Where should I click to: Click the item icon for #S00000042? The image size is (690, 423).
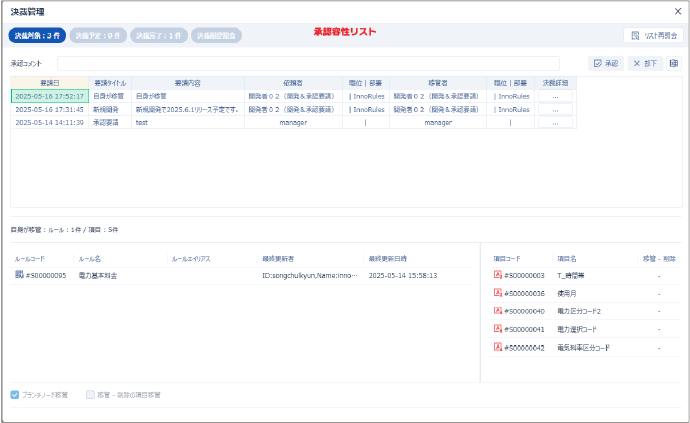pyautogui.click(x=497, y=347)
